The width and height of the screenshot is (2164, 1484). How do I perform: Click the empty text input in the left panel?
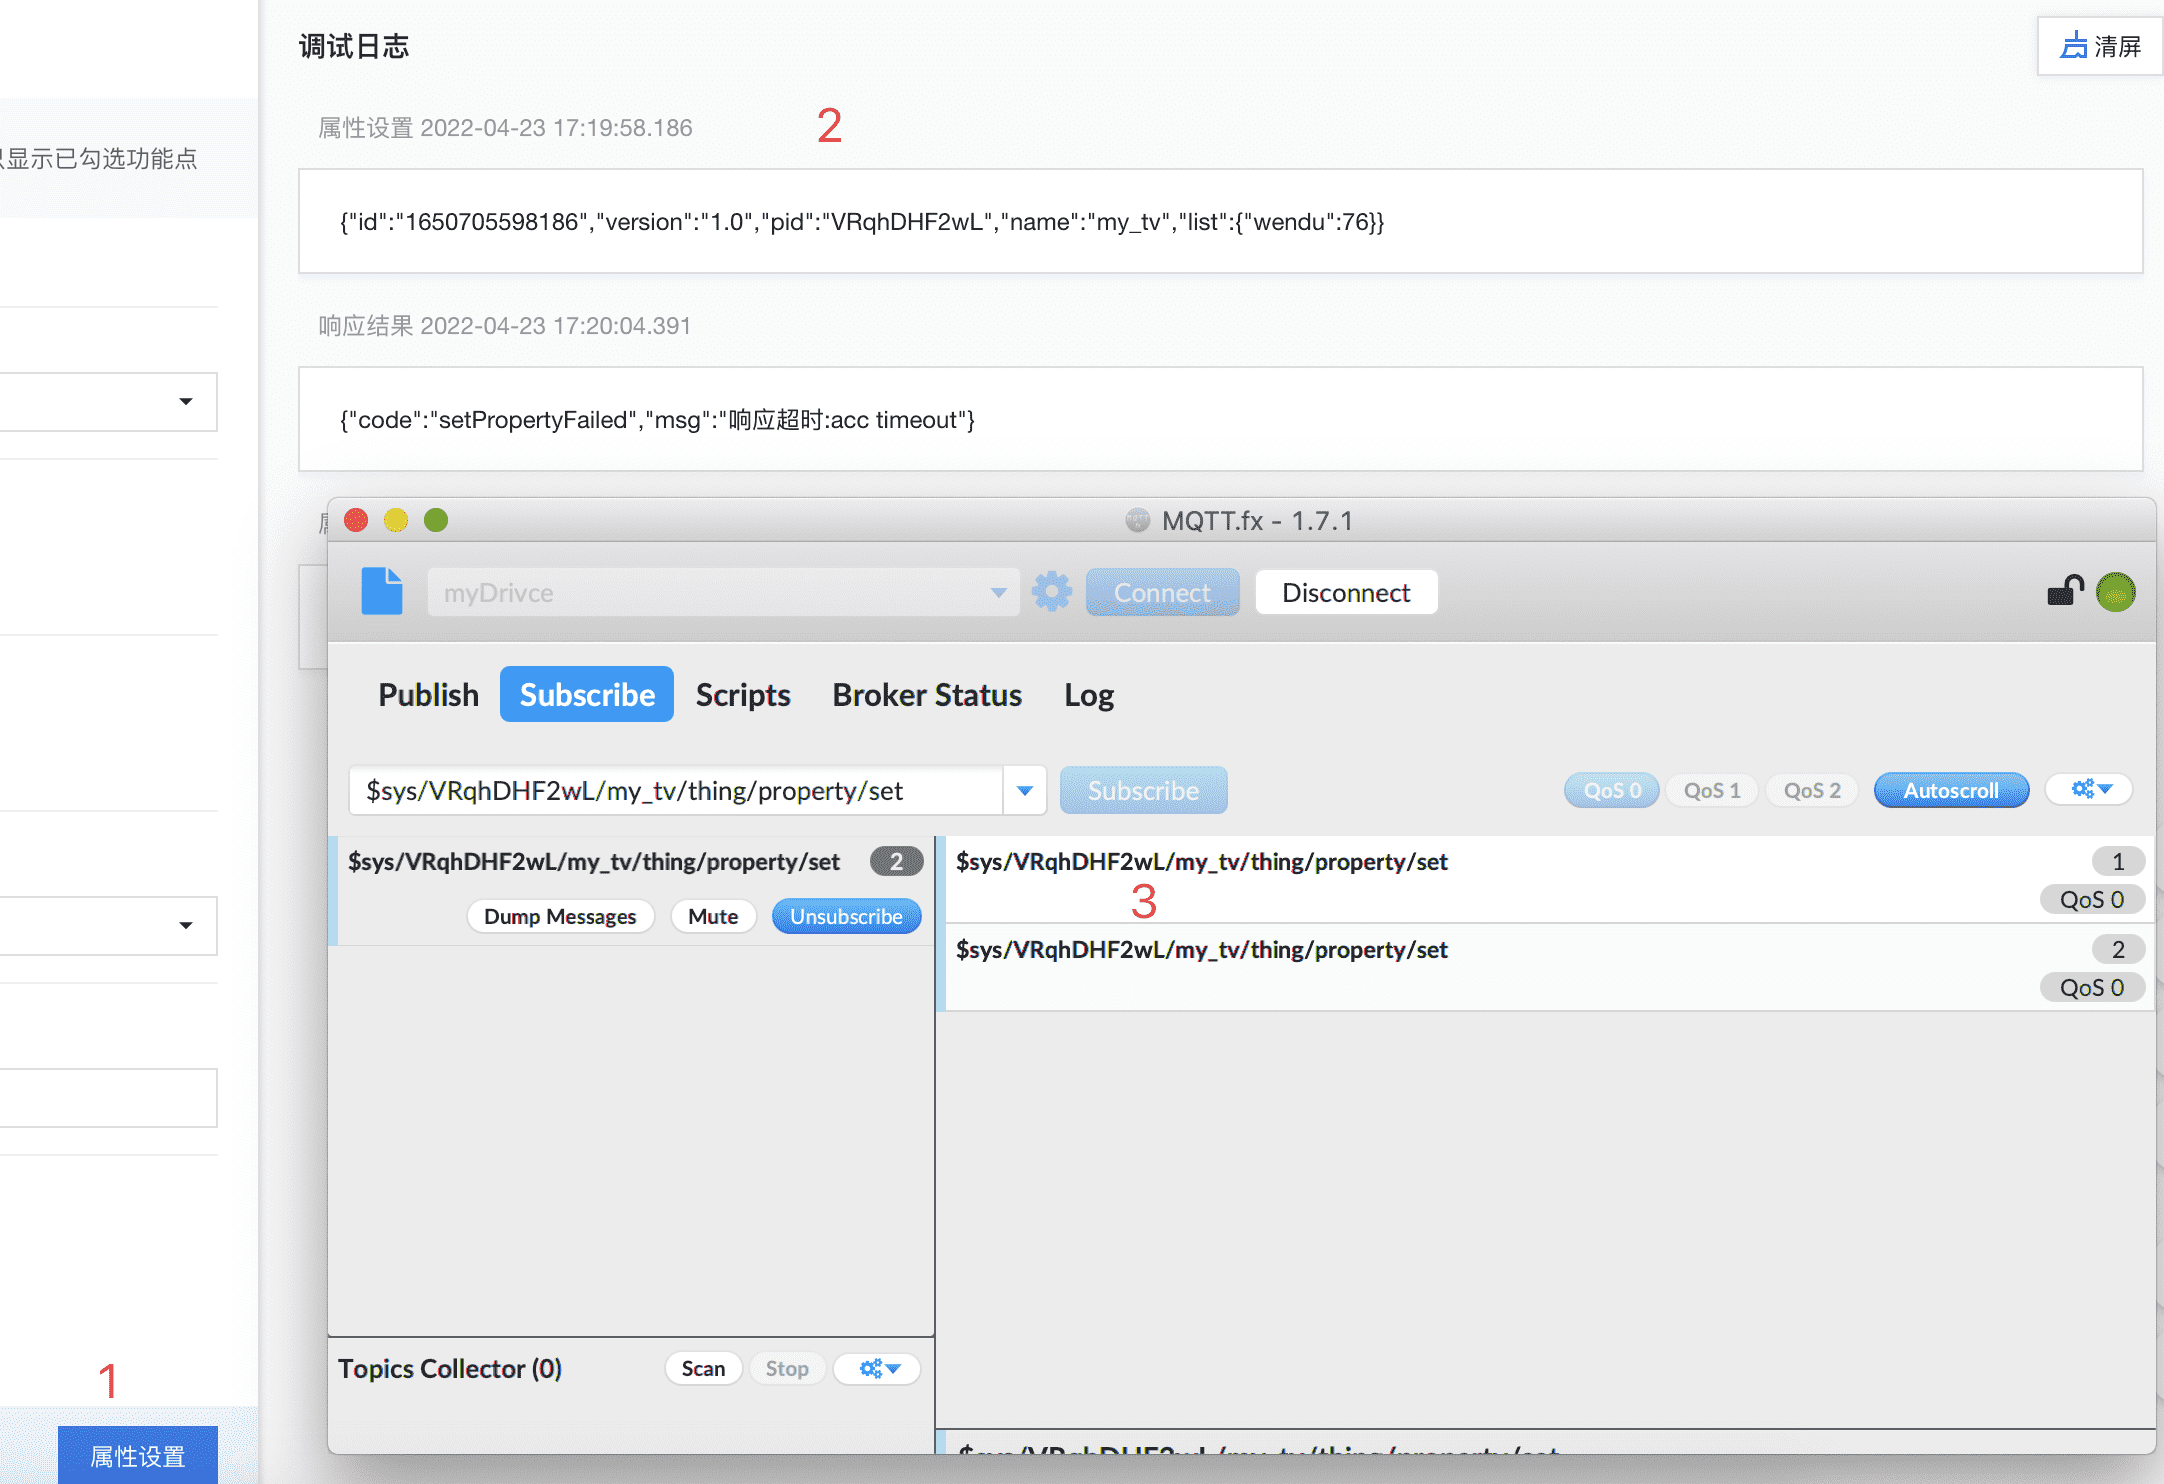click(108, 1098)
